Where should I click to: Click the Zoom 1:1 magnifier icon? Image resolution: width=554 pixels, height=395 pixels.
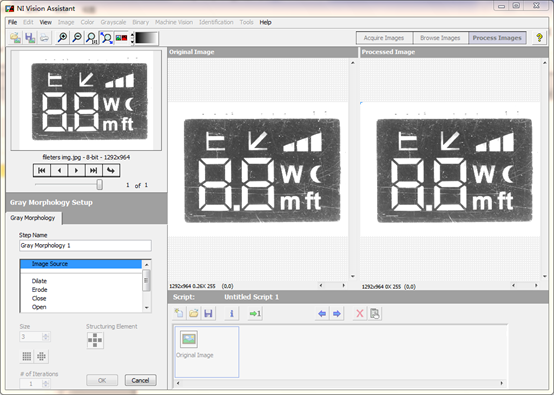point(92,38)
